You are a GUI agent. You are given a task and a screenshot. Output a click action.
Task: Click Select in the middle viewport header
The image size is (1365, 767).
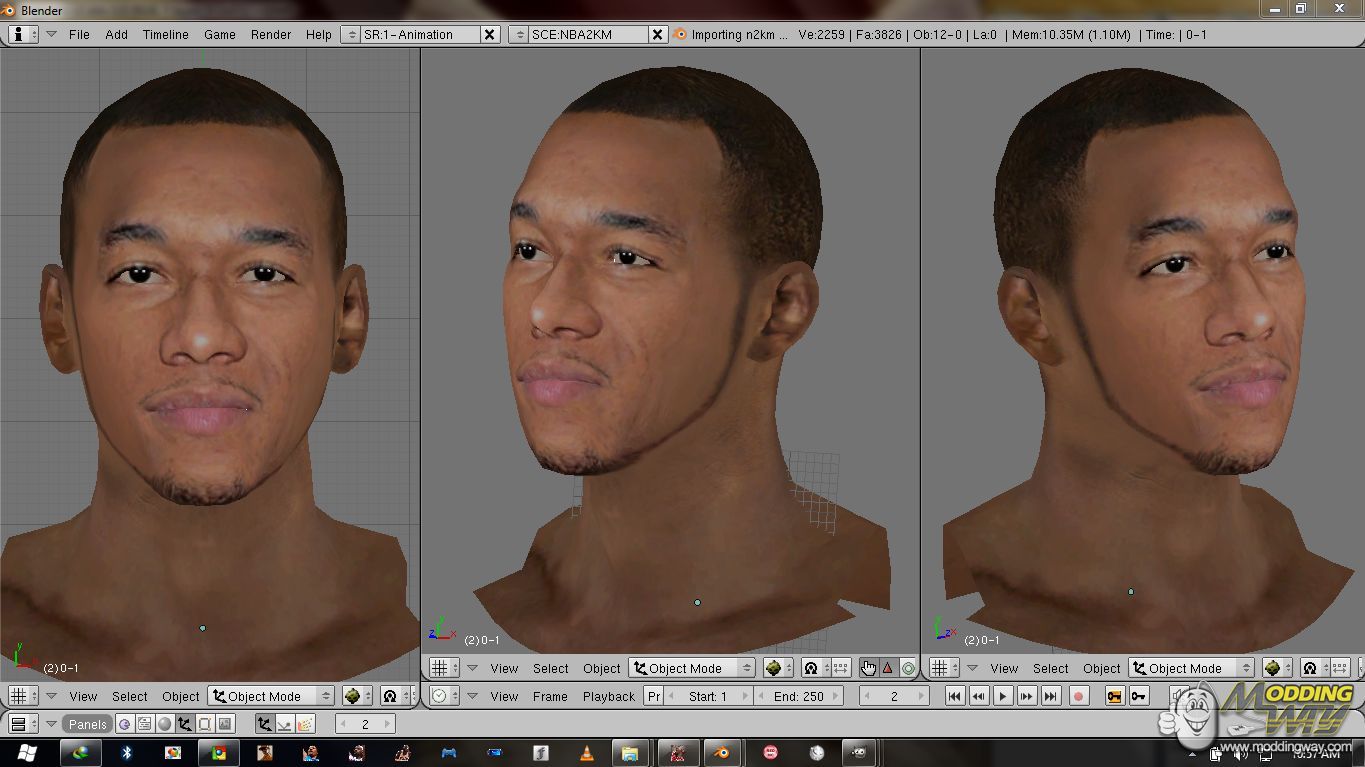coord(550,668)
